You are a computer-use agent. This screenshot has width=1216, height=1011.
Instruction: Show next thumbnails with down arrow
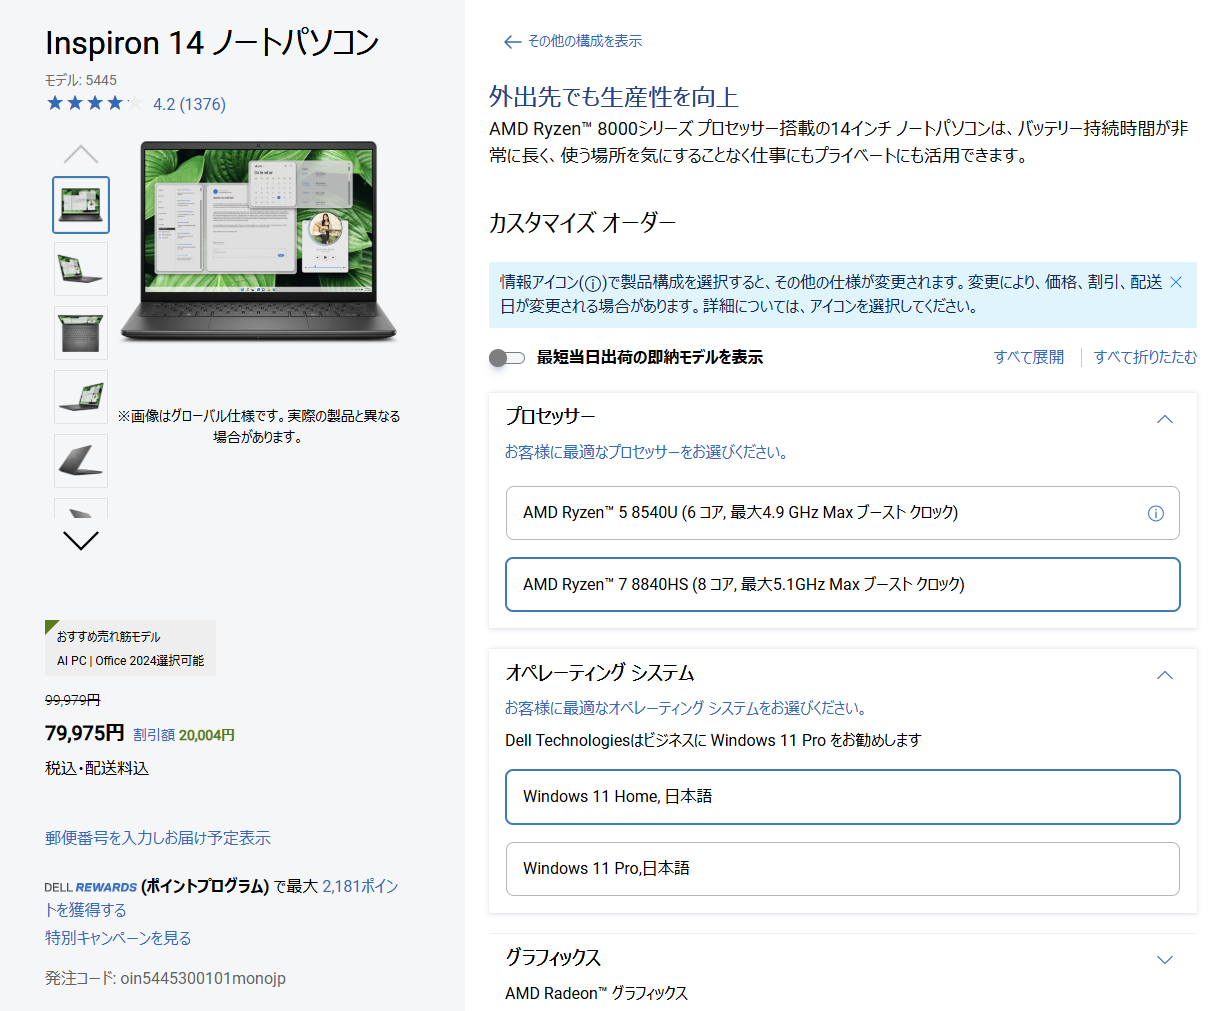(81, 540)
